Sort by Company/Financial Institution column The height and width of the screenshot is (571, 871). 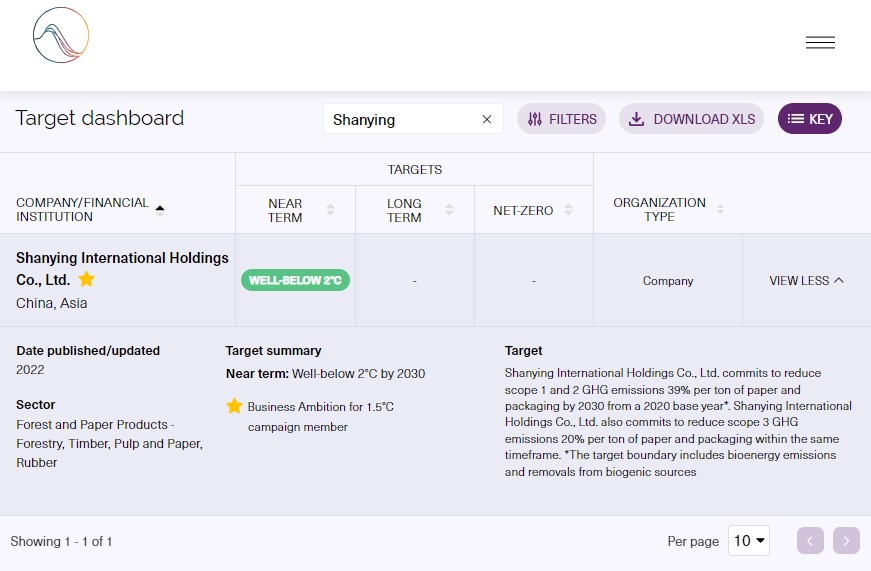pos(160,209)
